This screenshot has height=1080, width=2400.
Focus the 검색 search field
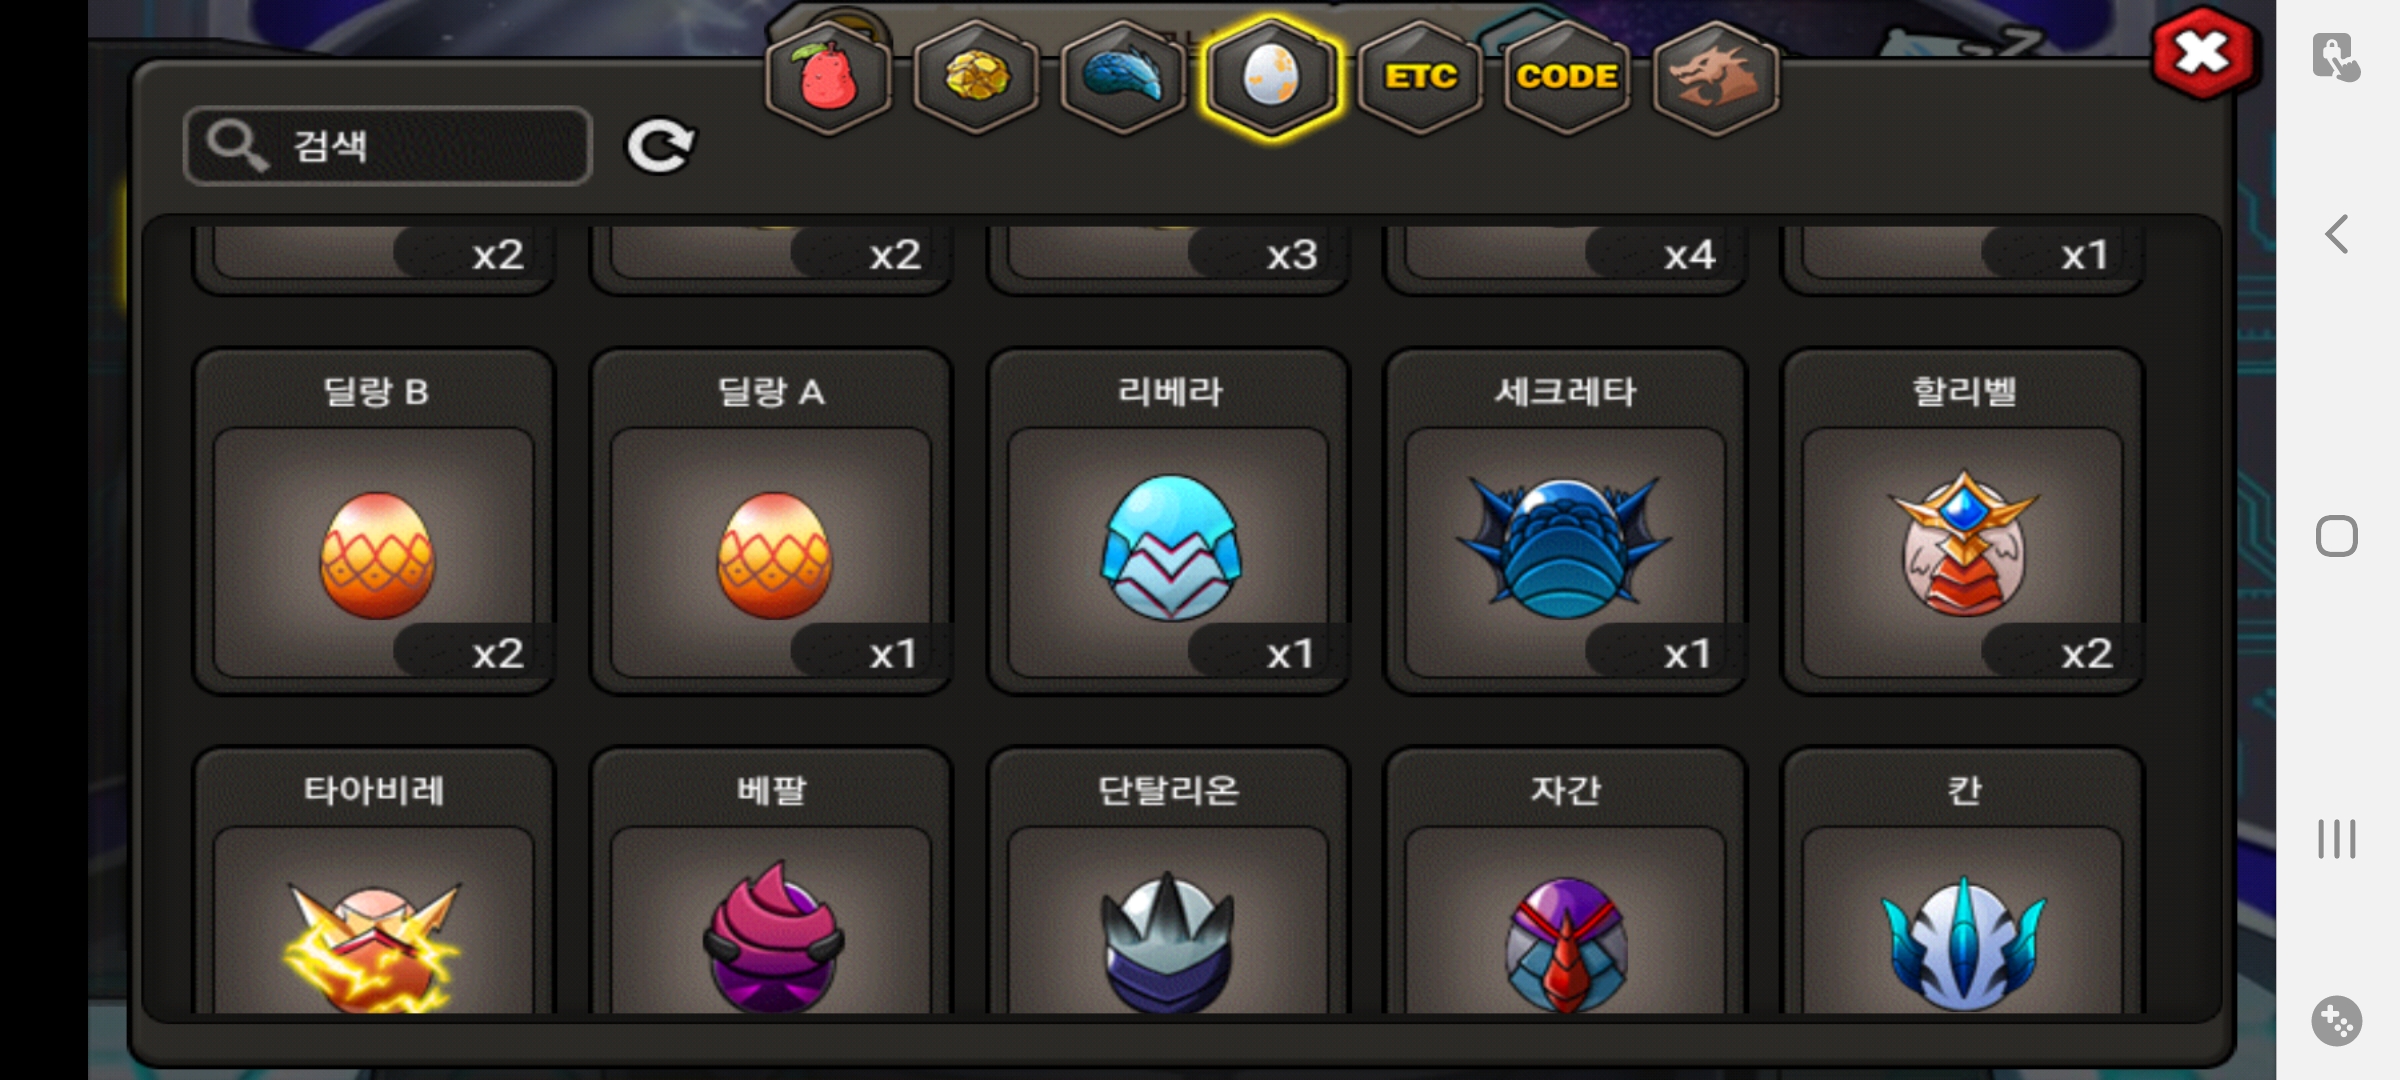pos(388,146)
